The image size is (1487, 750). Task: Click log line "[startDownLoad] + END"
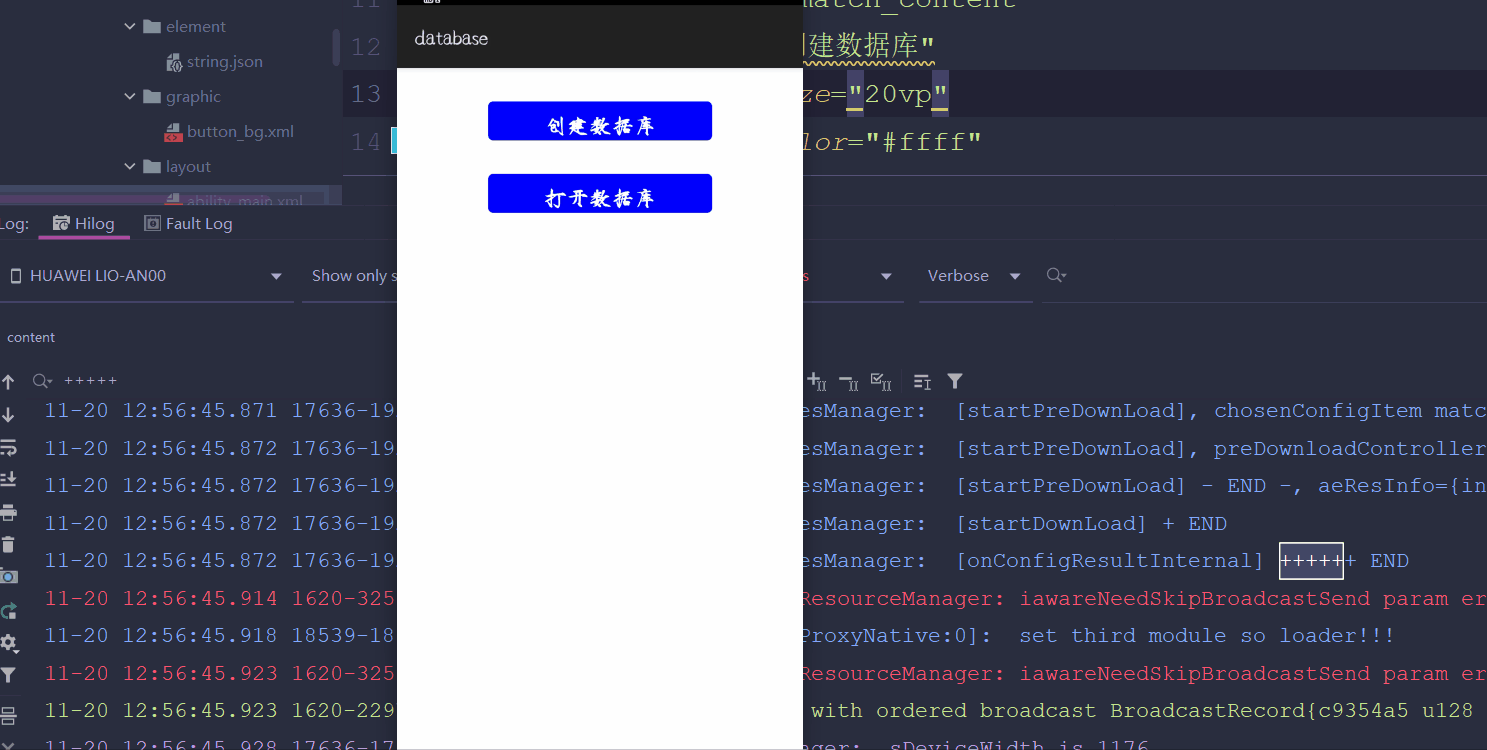point(1091,524)
